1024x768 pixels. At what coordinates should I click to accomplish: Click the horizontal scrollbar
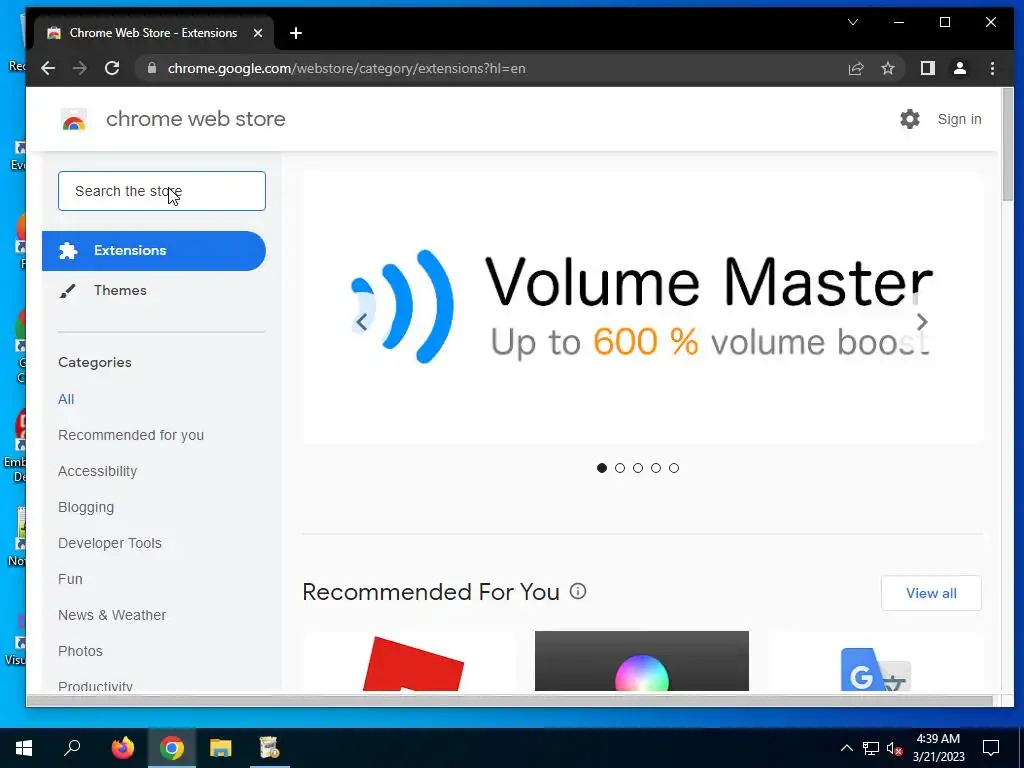coord(509,701)
